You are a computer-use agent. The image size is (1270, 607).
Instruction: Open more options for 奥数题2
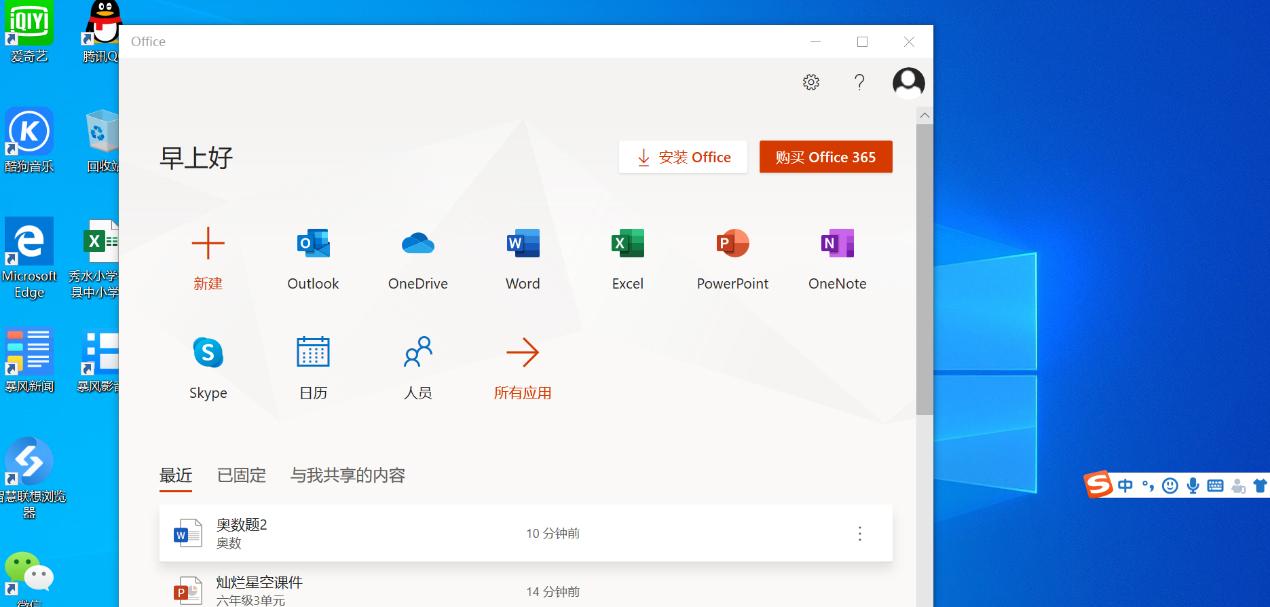pos(860,534)
